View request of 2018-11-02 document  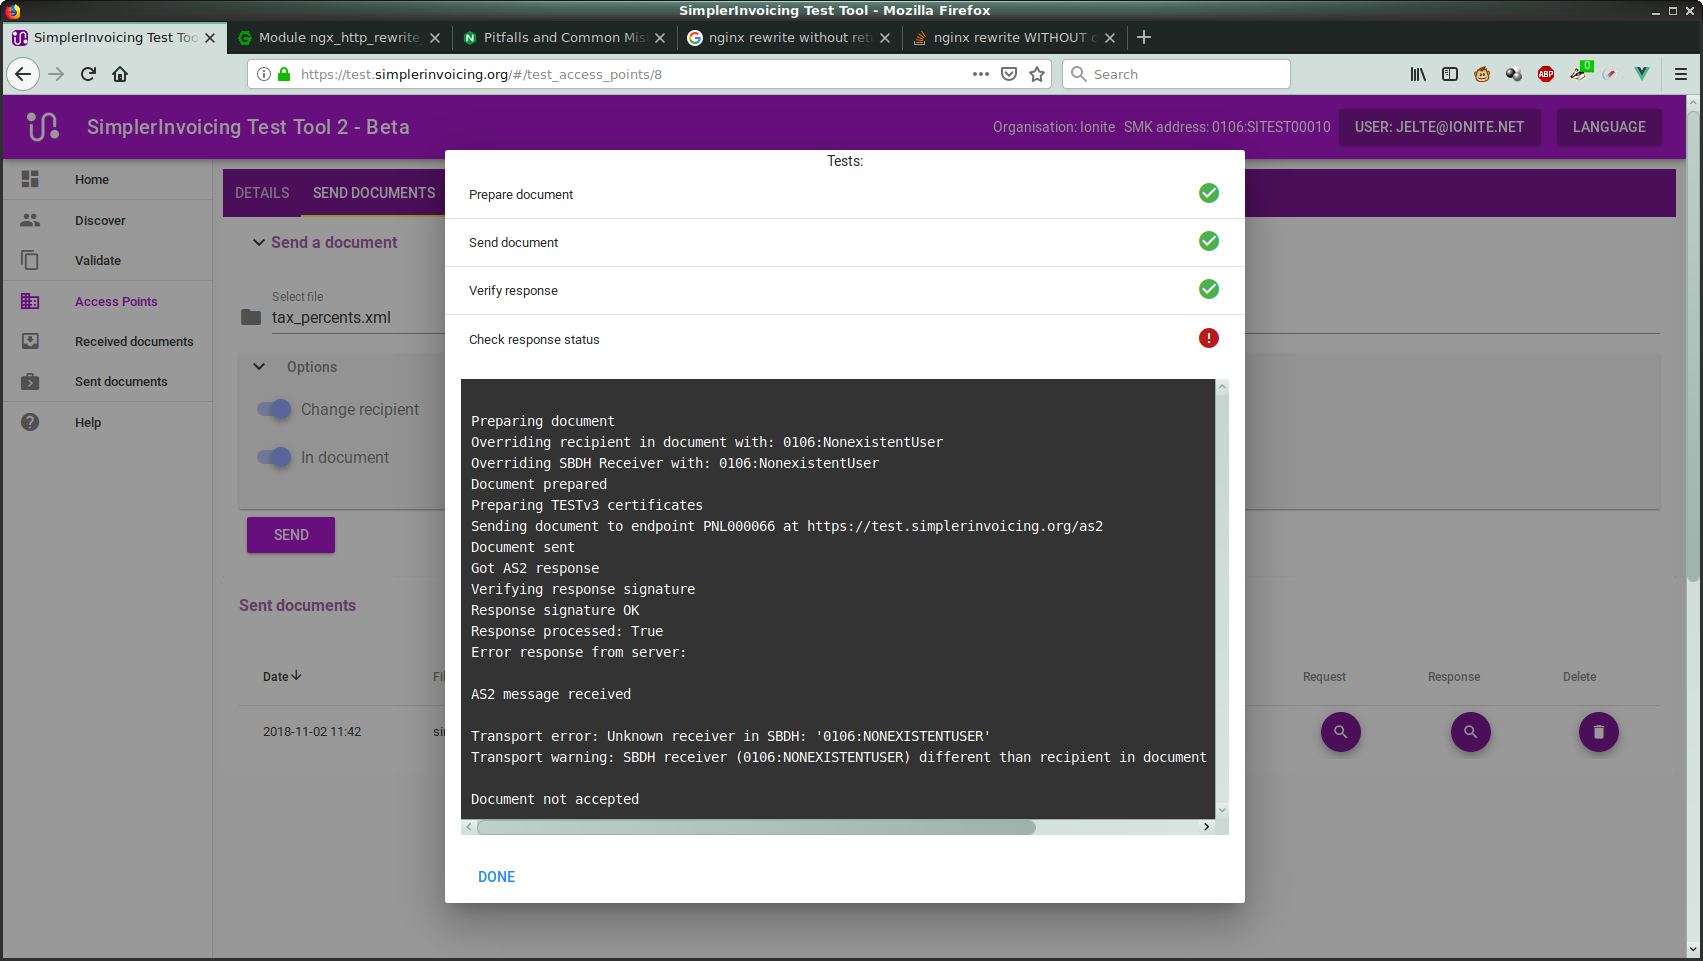coord(1340,732)
